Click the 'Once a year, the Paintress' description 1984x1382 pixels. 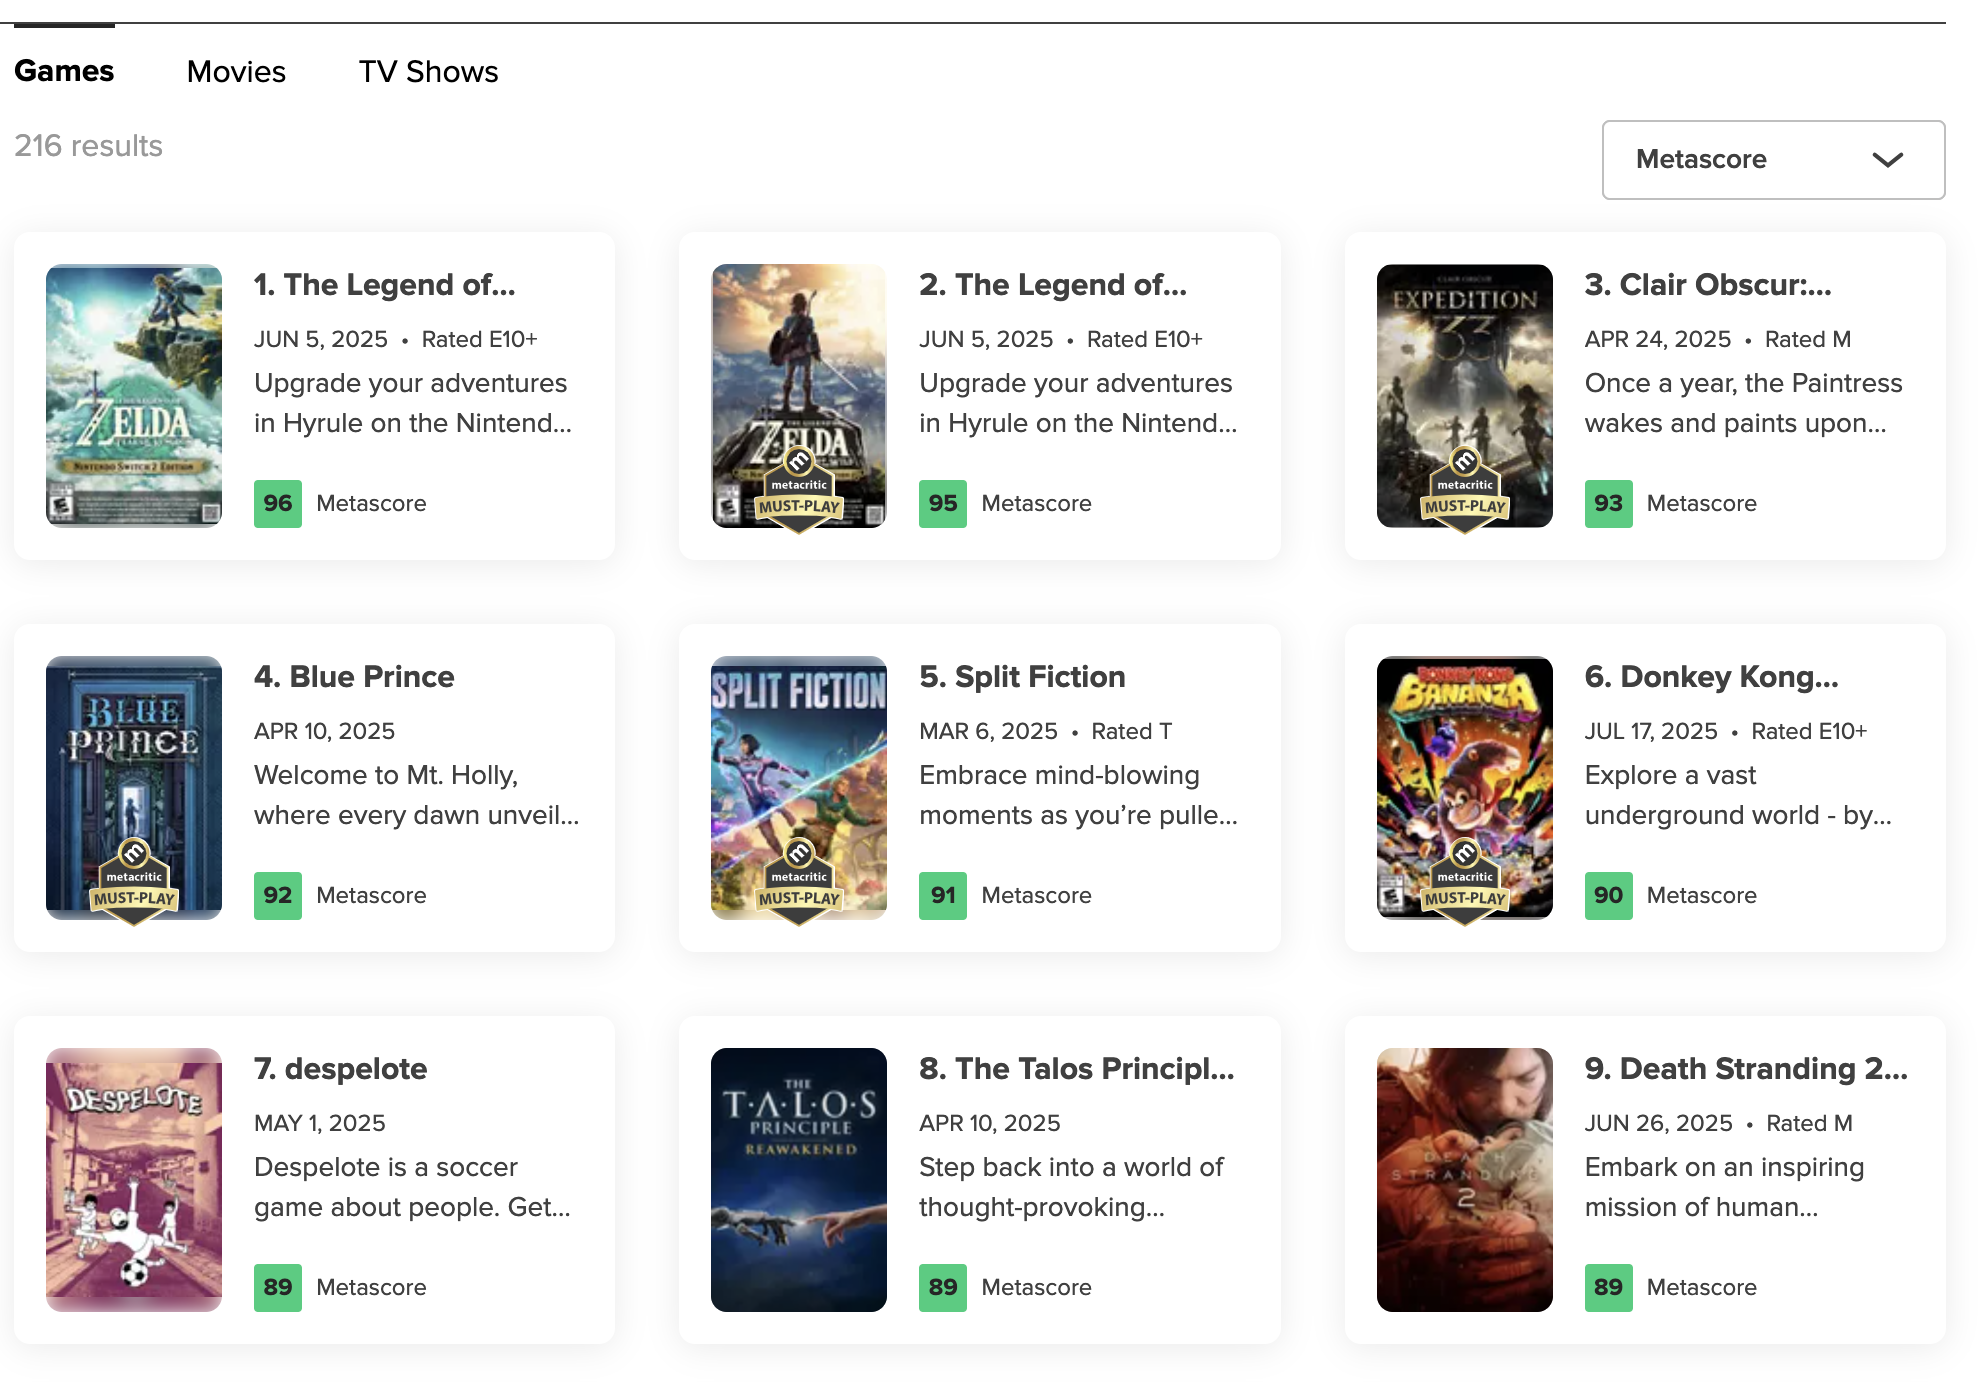pos(1743,403)
